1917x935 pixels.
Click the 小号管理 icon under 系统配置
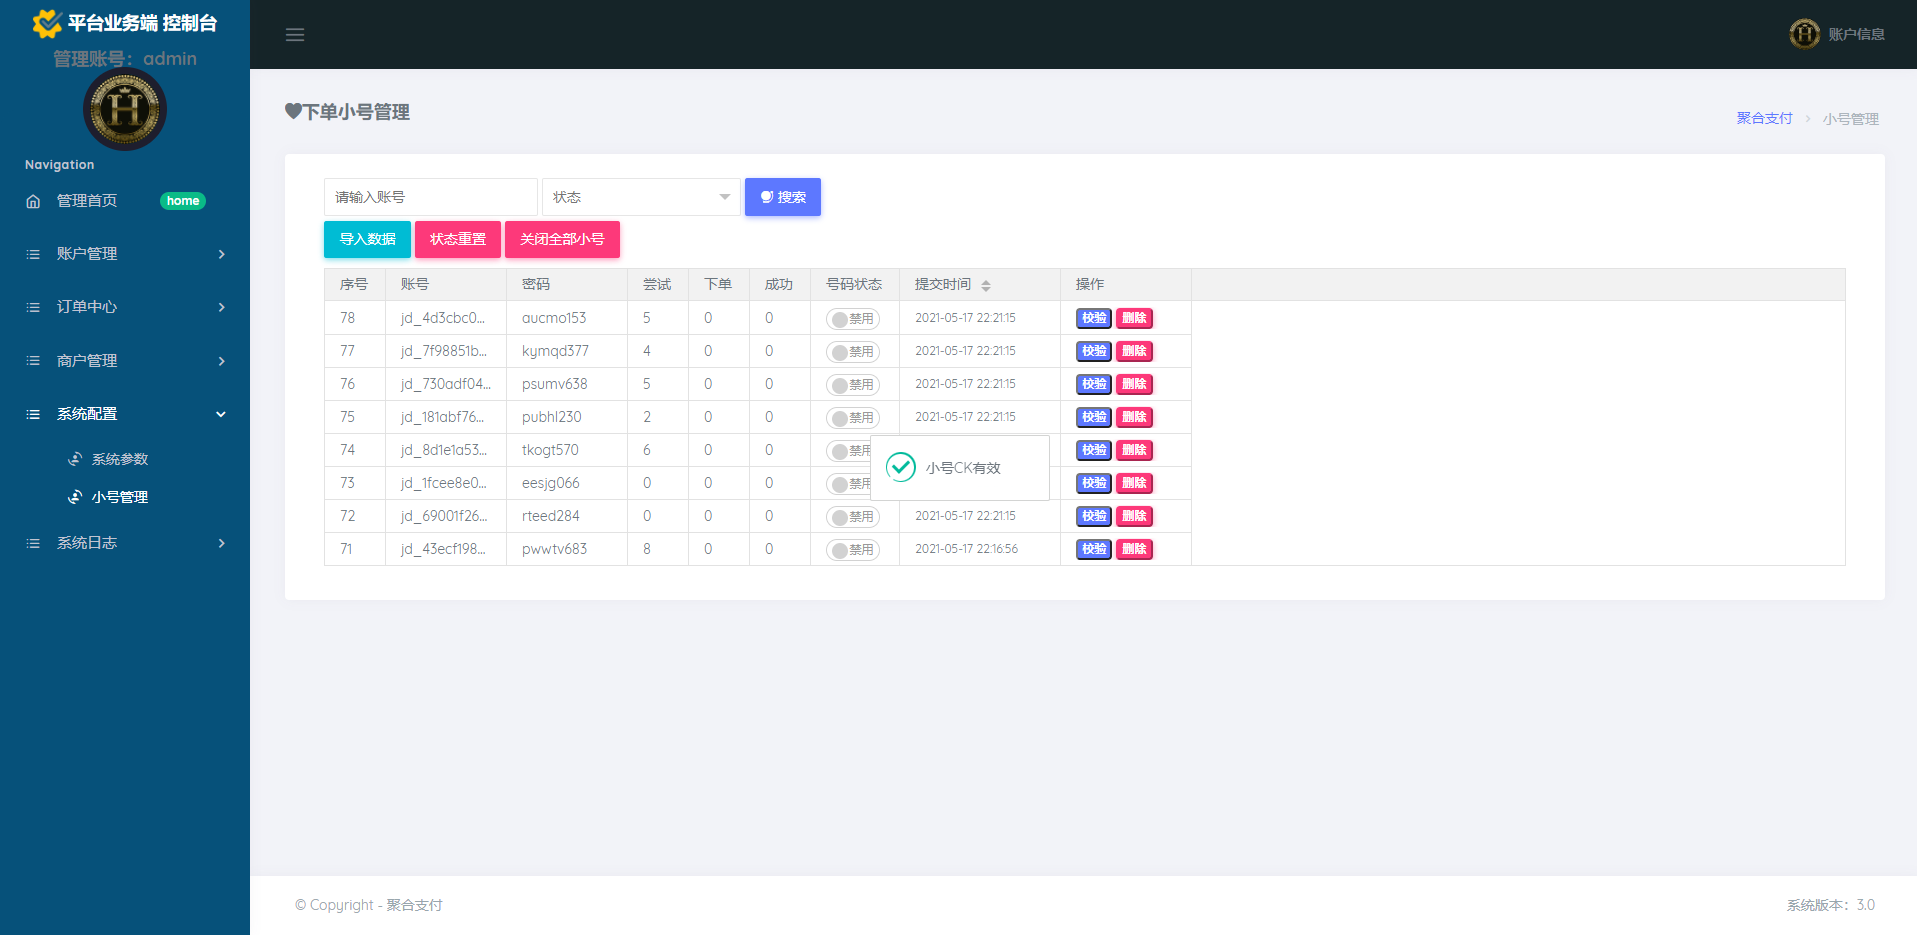[75, 496]
